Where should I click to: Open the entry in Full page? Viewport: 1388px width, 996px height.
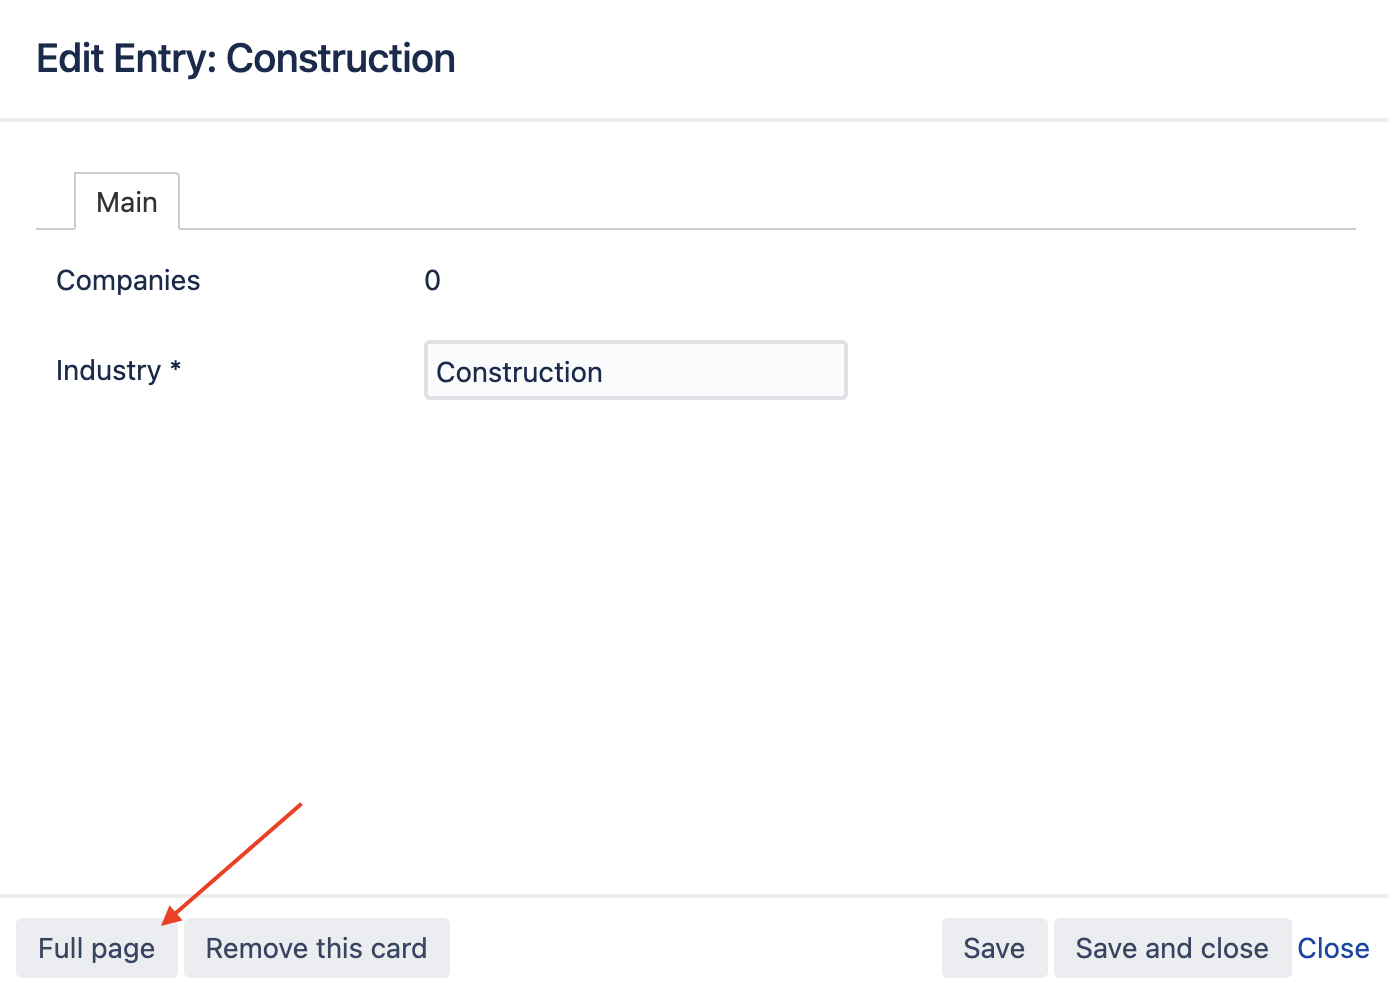point(96,948)
